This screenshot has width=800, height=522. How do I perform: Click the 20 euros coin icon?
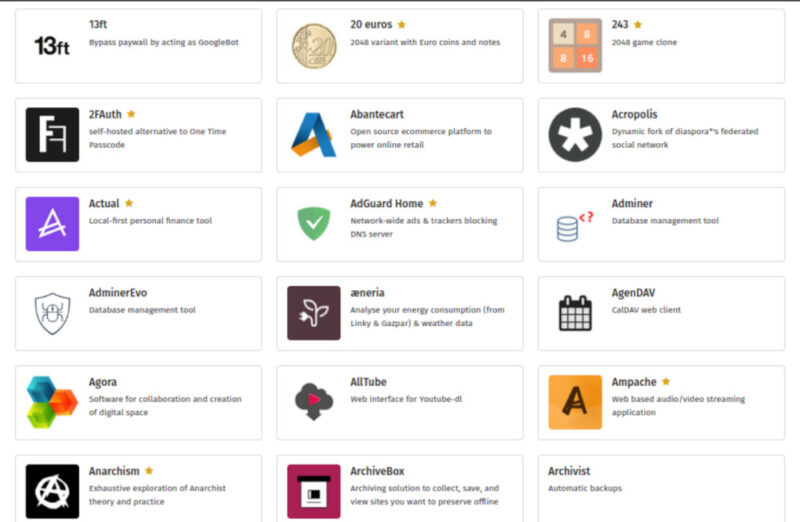pos(314,46)
